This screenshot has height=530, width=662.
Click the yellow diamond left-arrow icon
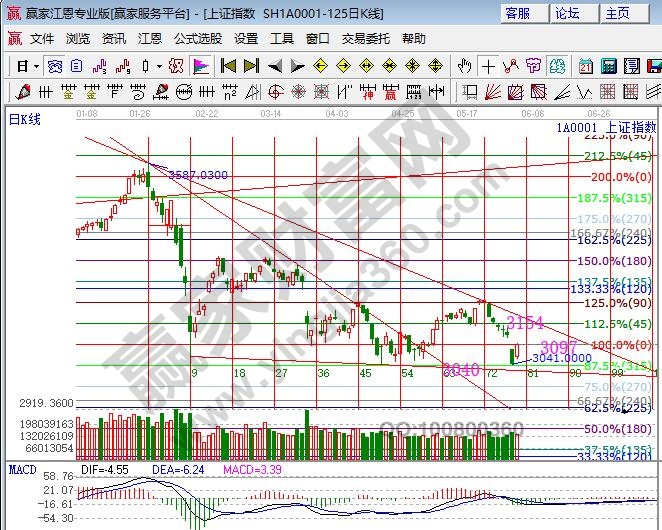[x=320, y=66]
